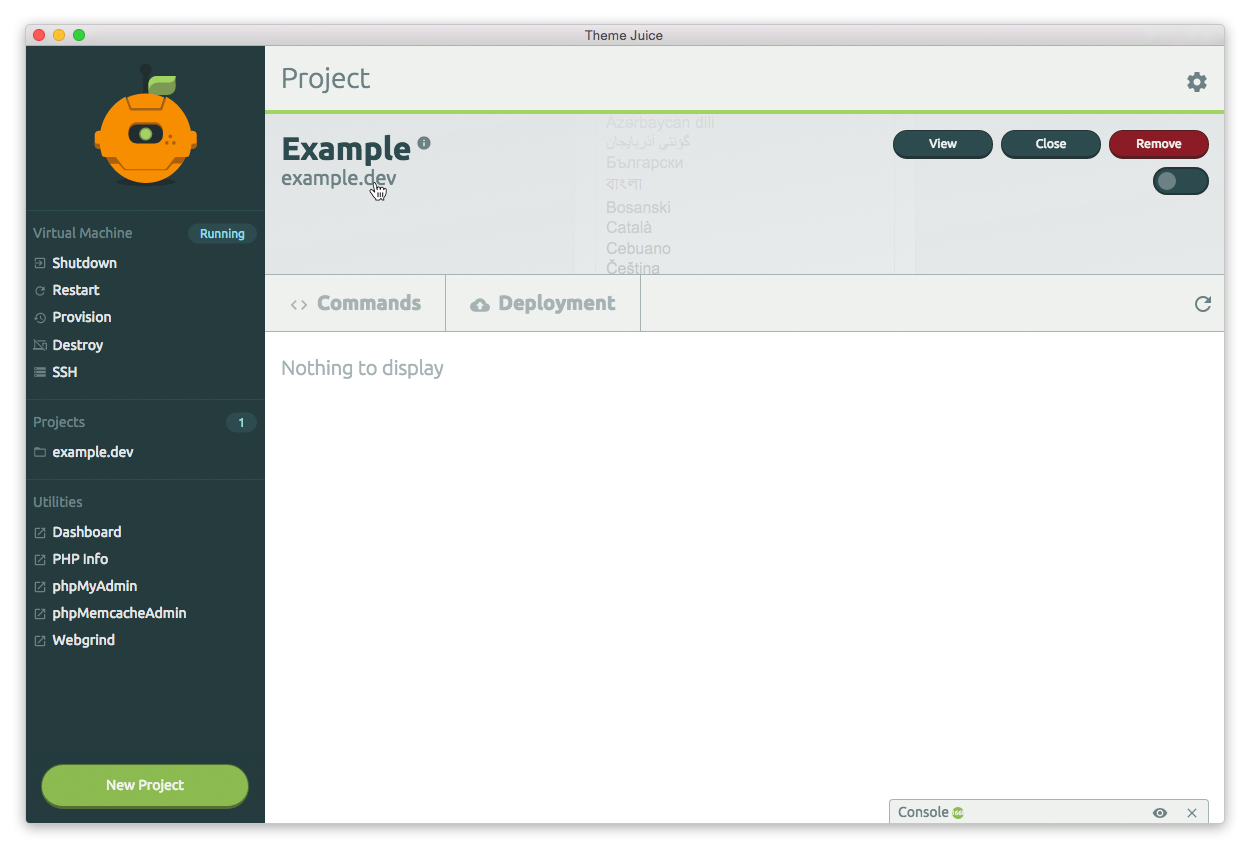Click the View button

point(943,144)
